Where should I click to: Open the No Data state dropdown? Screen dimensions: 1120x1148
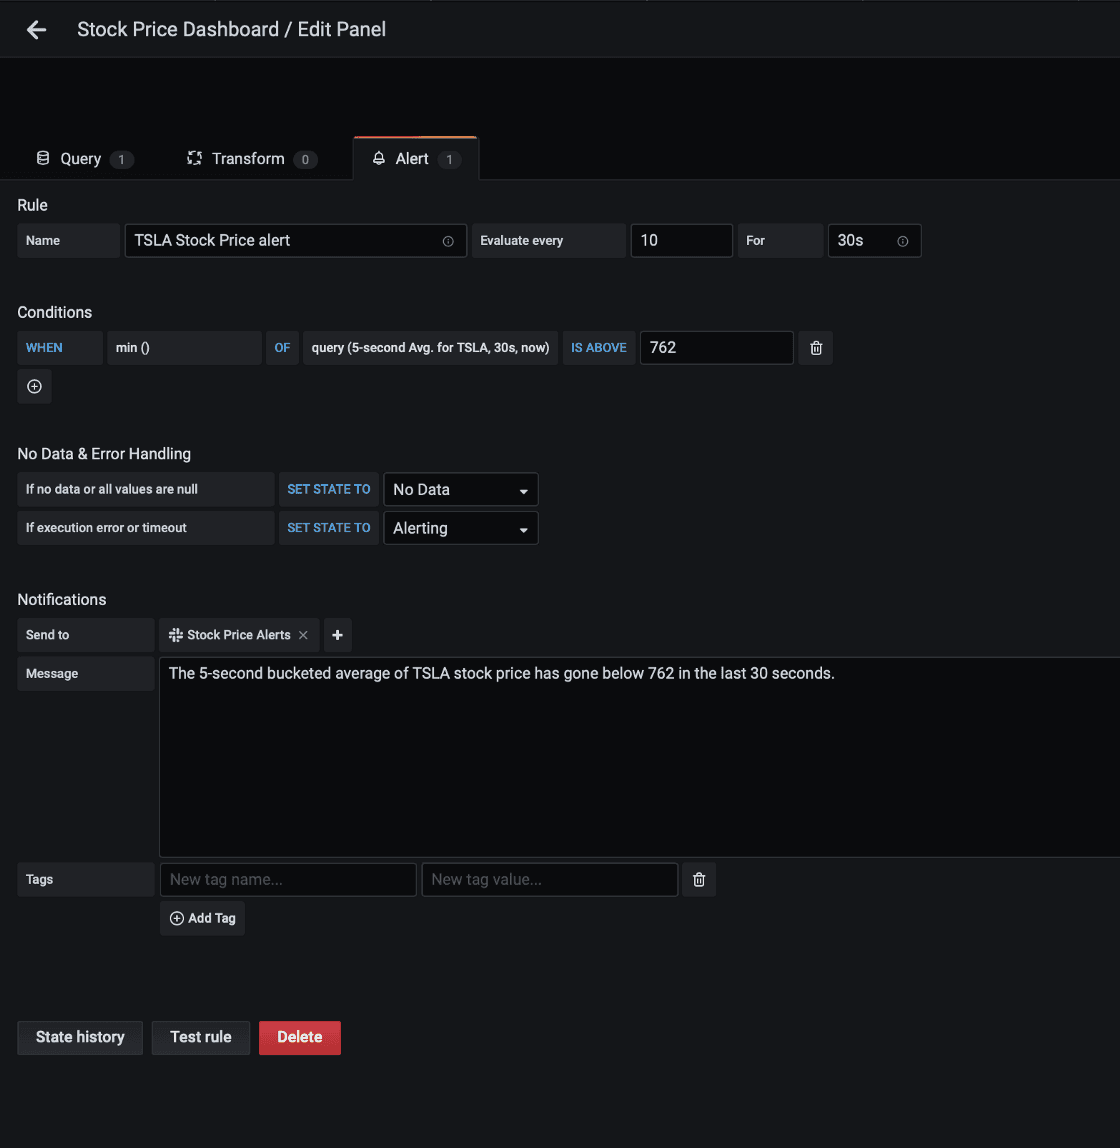point(461,490)
